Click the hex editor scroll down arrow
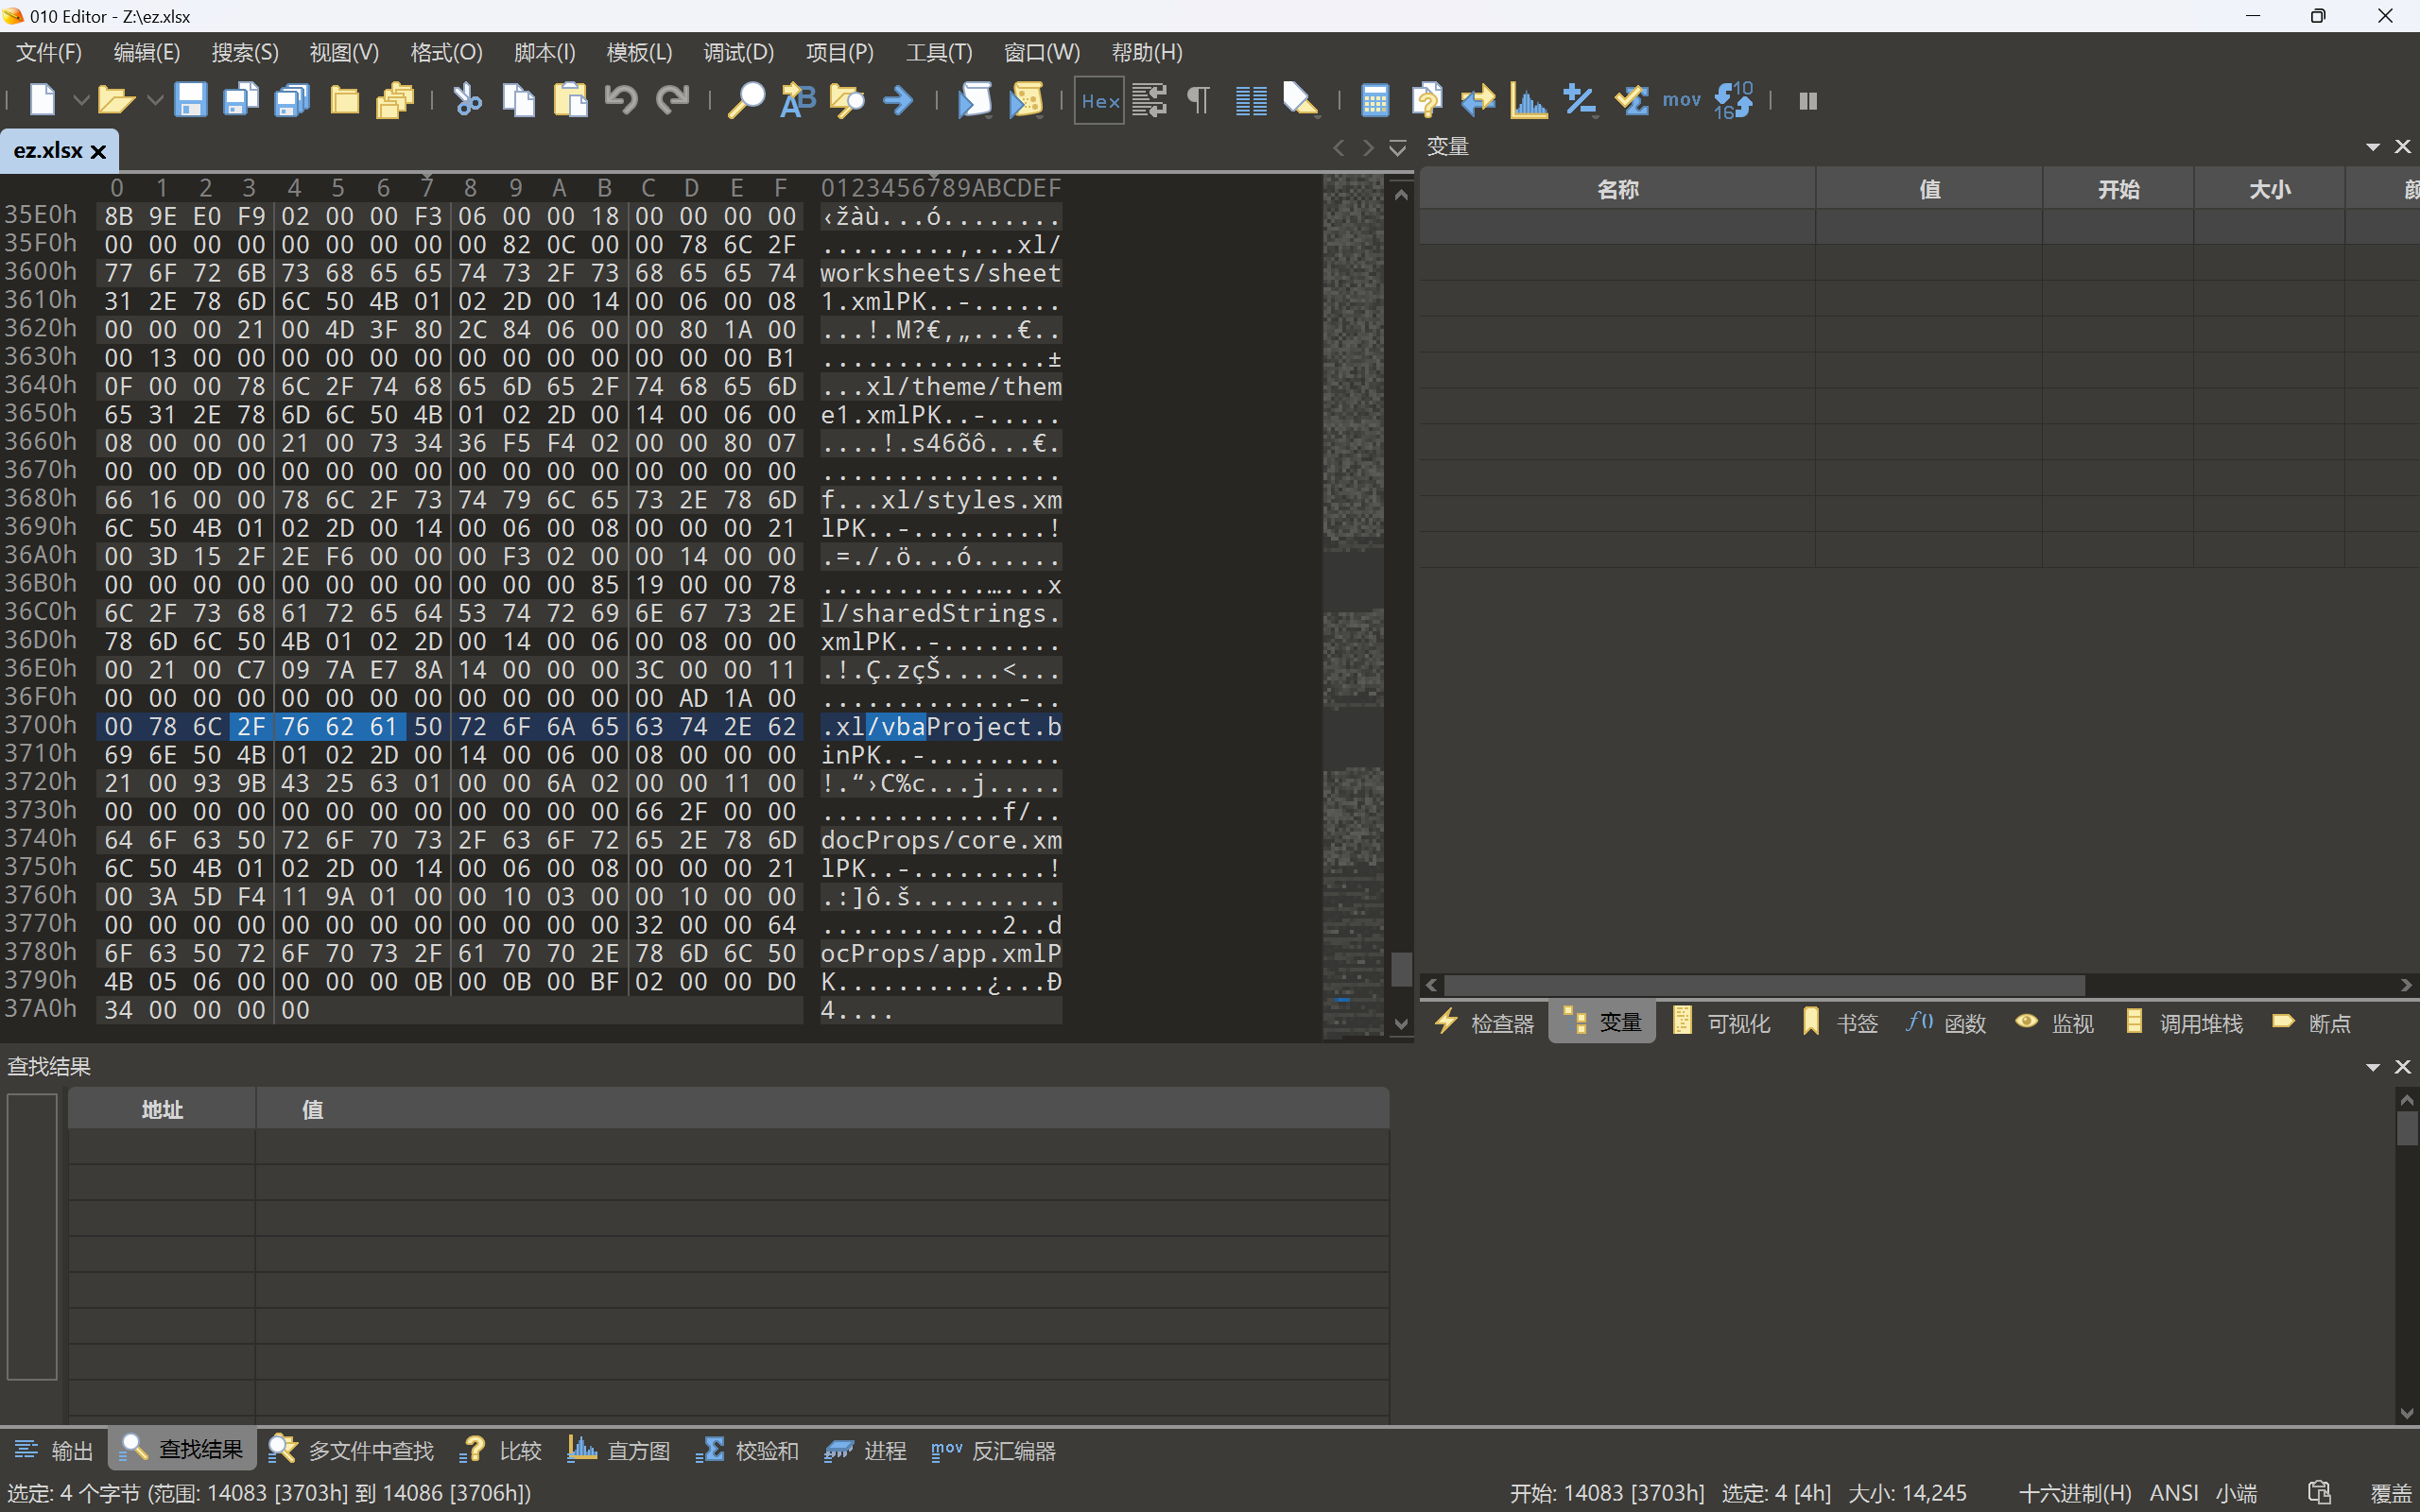This screenshot has height=1512, width=2420. click(1401, 1024)
